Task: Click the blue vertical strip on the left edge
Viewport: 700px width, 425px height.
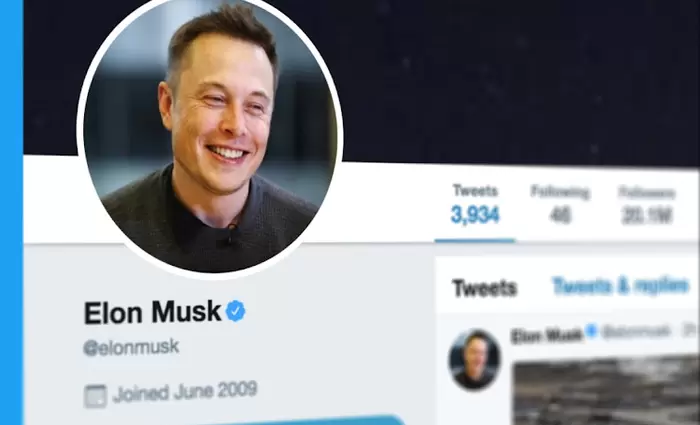Action: pyautogui.click(x=11, y=212)
